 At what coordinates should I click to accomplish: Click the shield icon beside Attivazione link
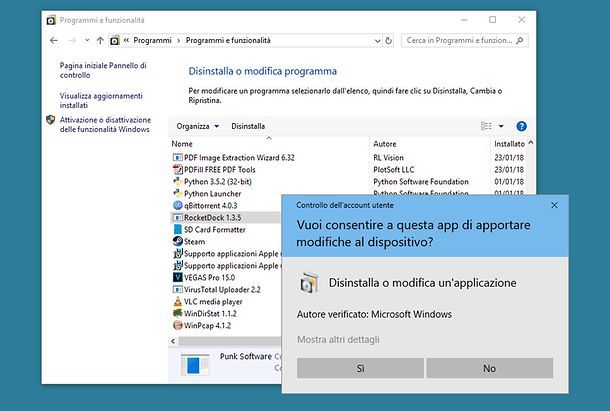(51, 120)
